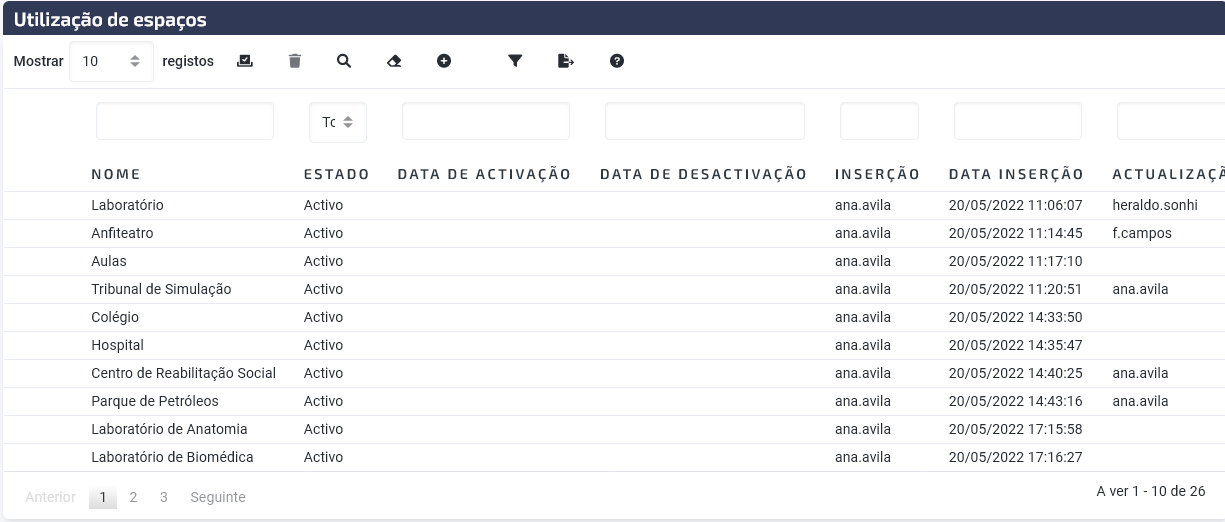Click the trash delete icon
The height and width of the screenshot is (522, 1225).
point(294,61)
